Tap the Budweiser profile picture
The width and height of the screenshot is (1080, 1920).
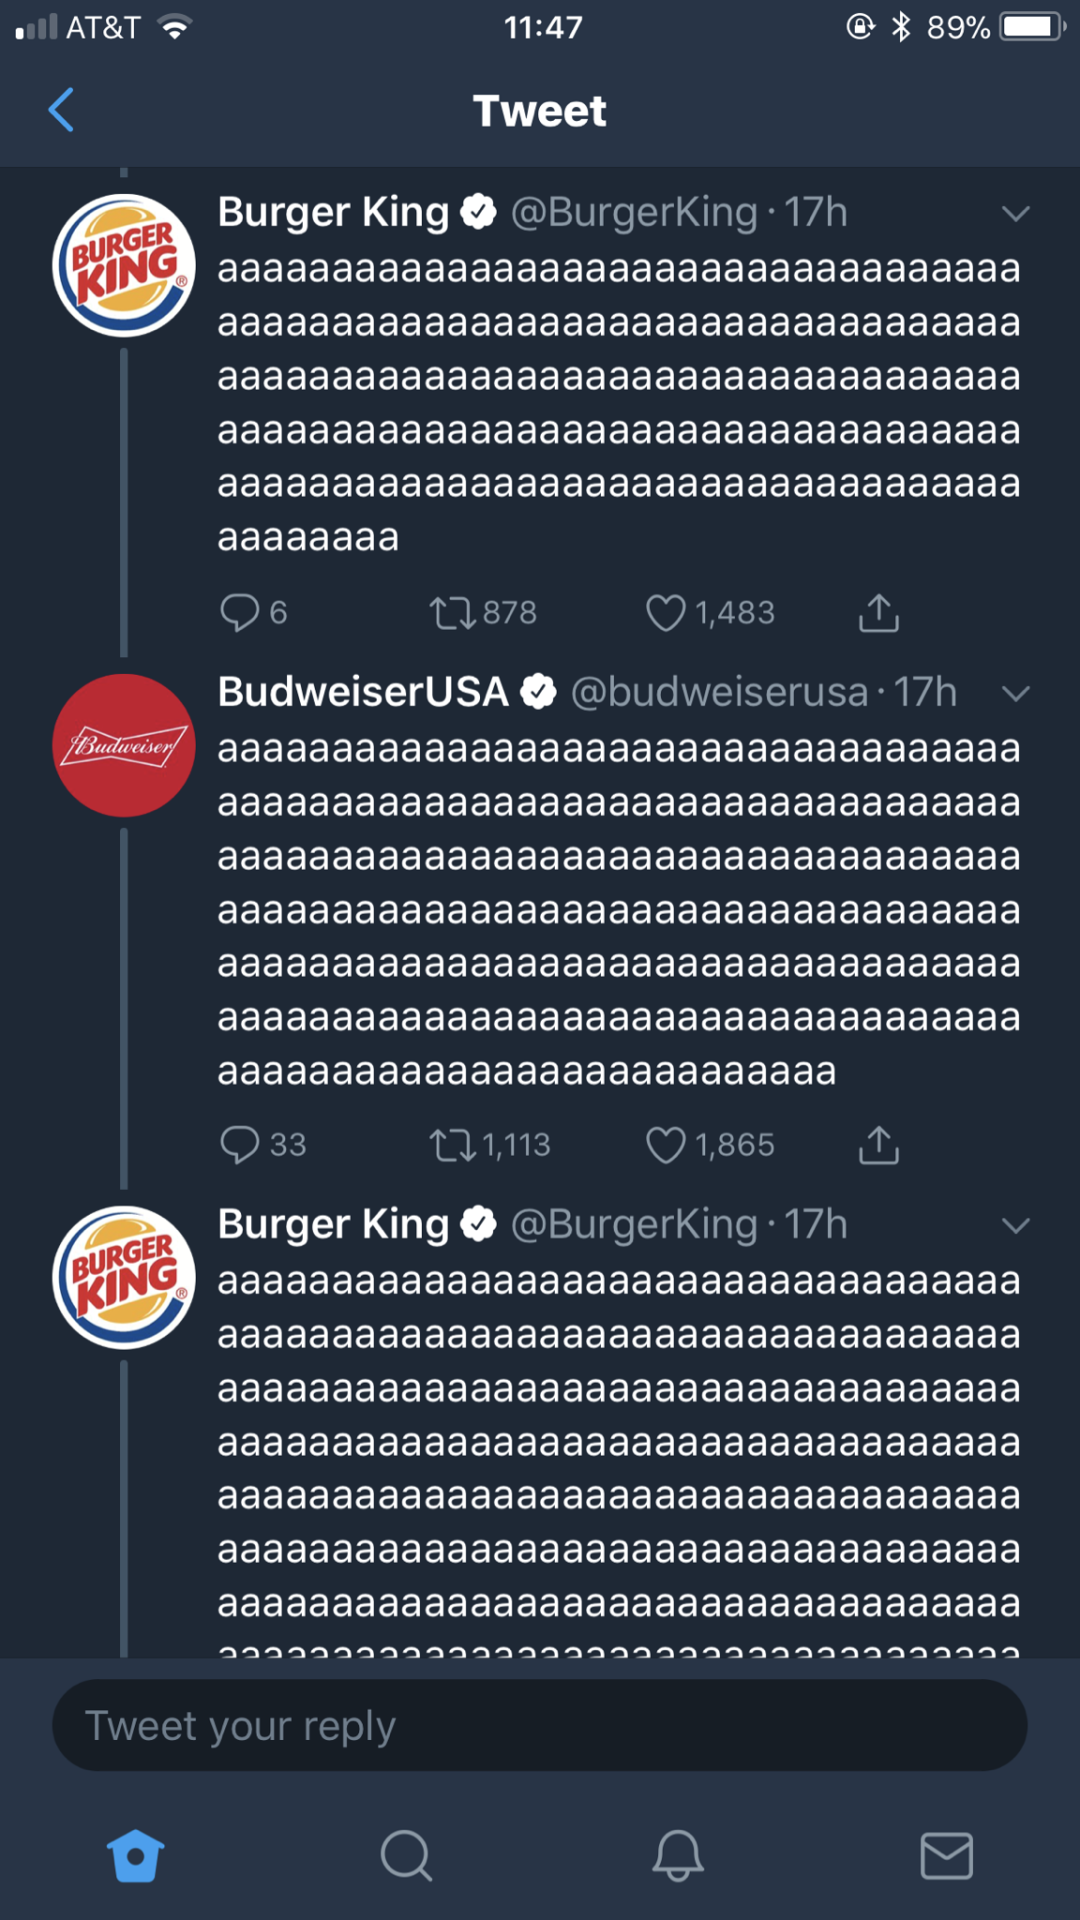(x=124, y=745)
